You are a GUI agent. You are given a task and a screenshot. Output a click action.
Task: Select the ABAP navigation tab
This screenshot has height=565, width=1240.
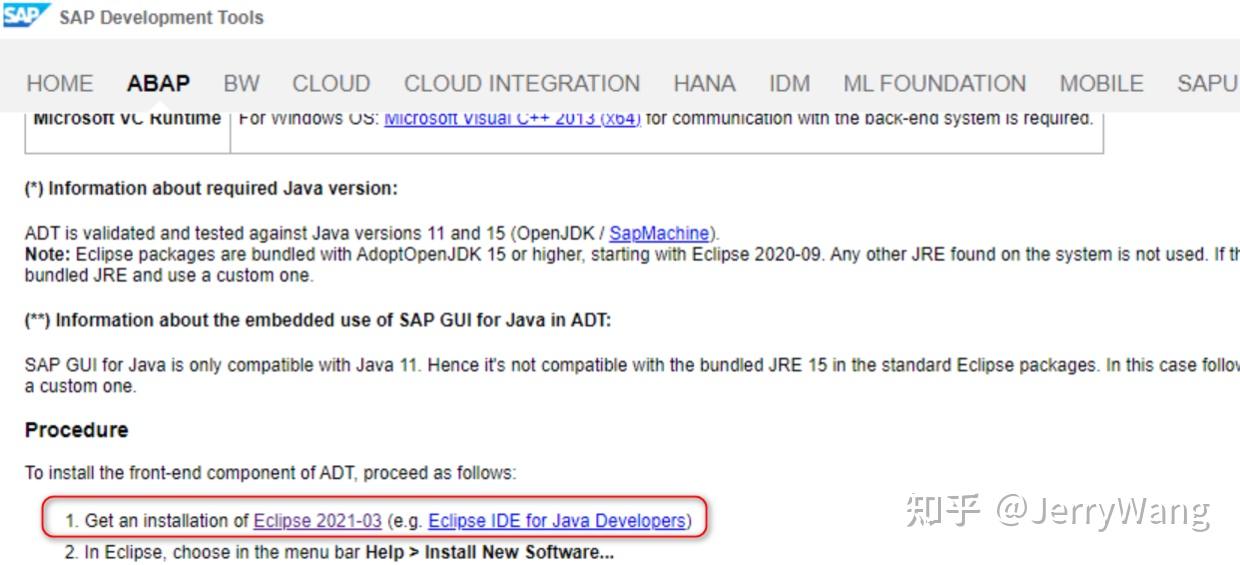(158, 83)
